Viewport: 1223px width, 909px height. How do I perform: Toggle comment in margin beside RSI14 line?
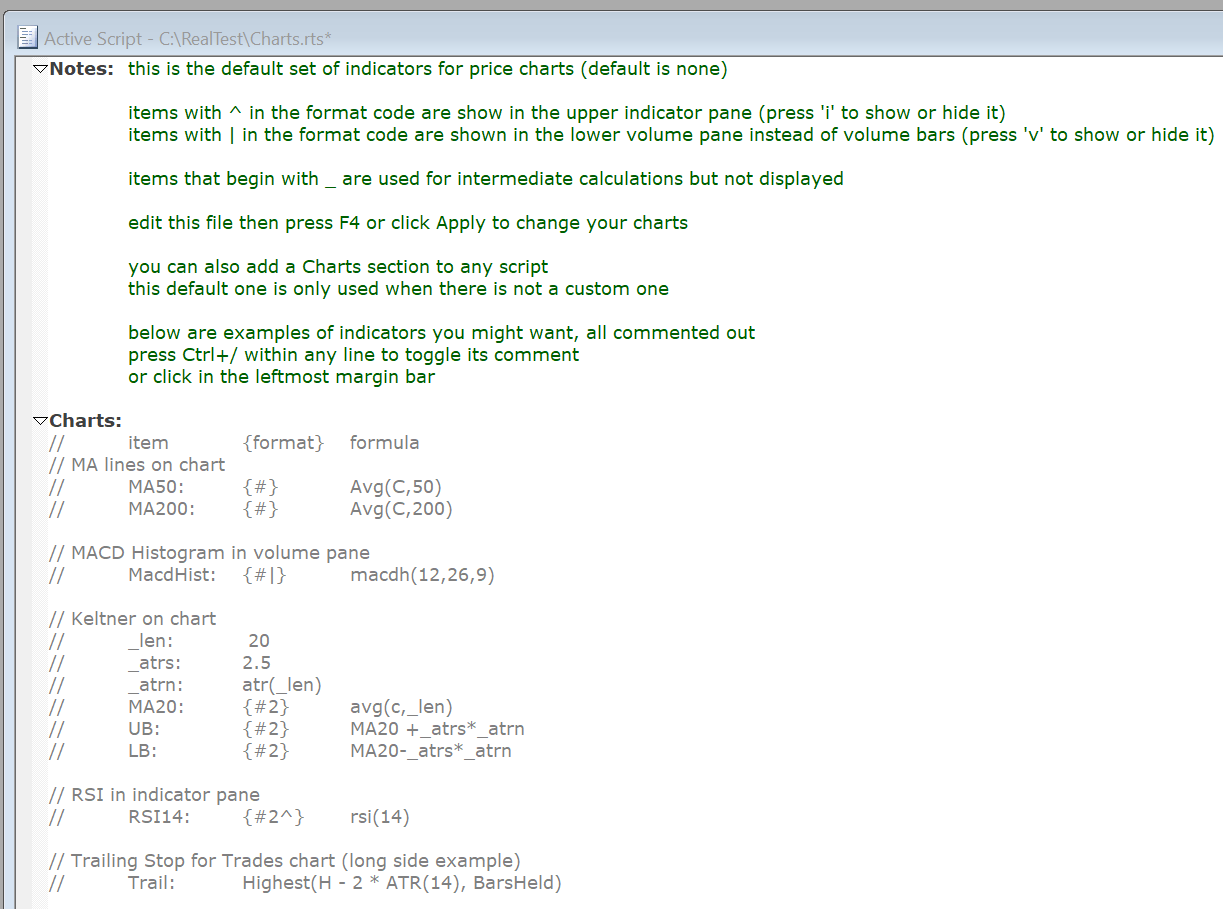(x=24, y=817)
